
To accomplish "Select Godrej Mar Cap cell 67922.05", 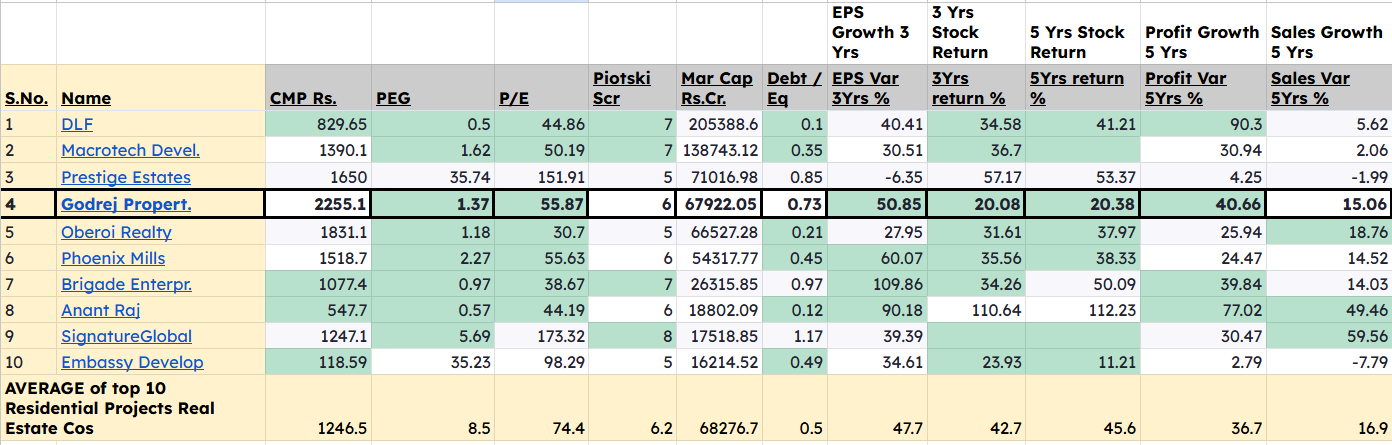I will pyautogui.click(x=719, y=204).
